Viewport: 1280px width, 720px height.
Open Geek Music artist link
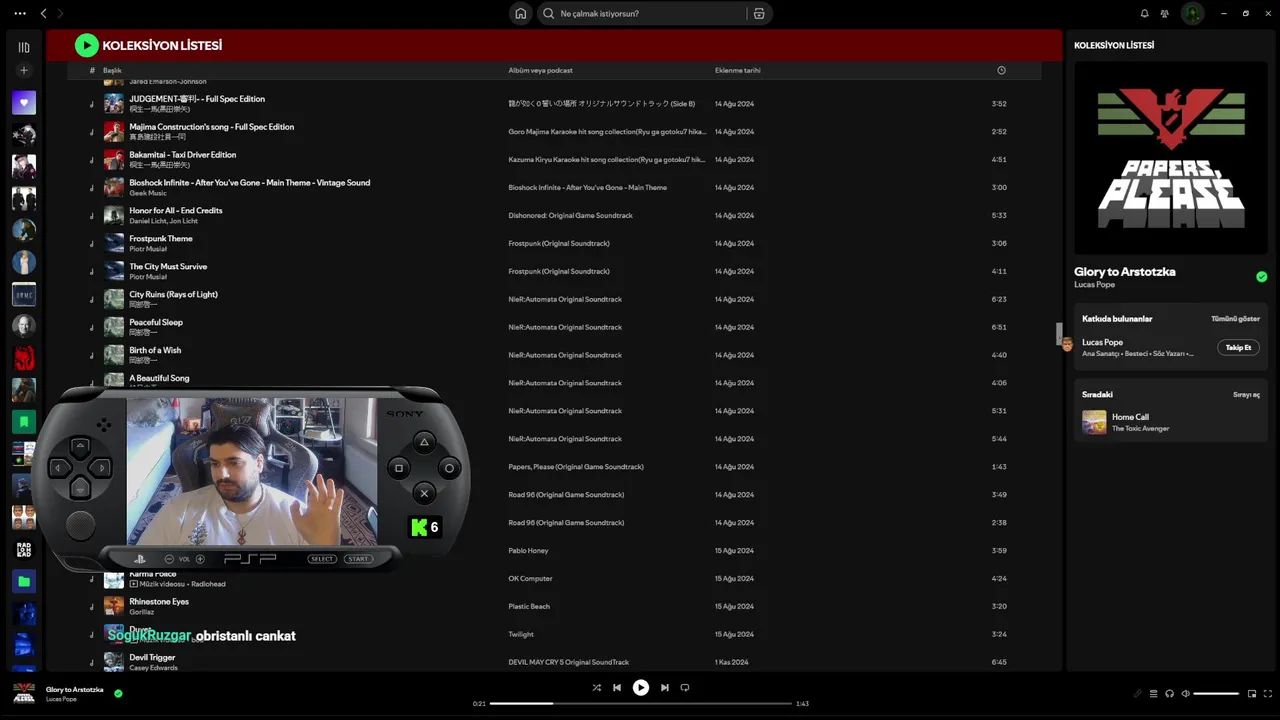148,193
